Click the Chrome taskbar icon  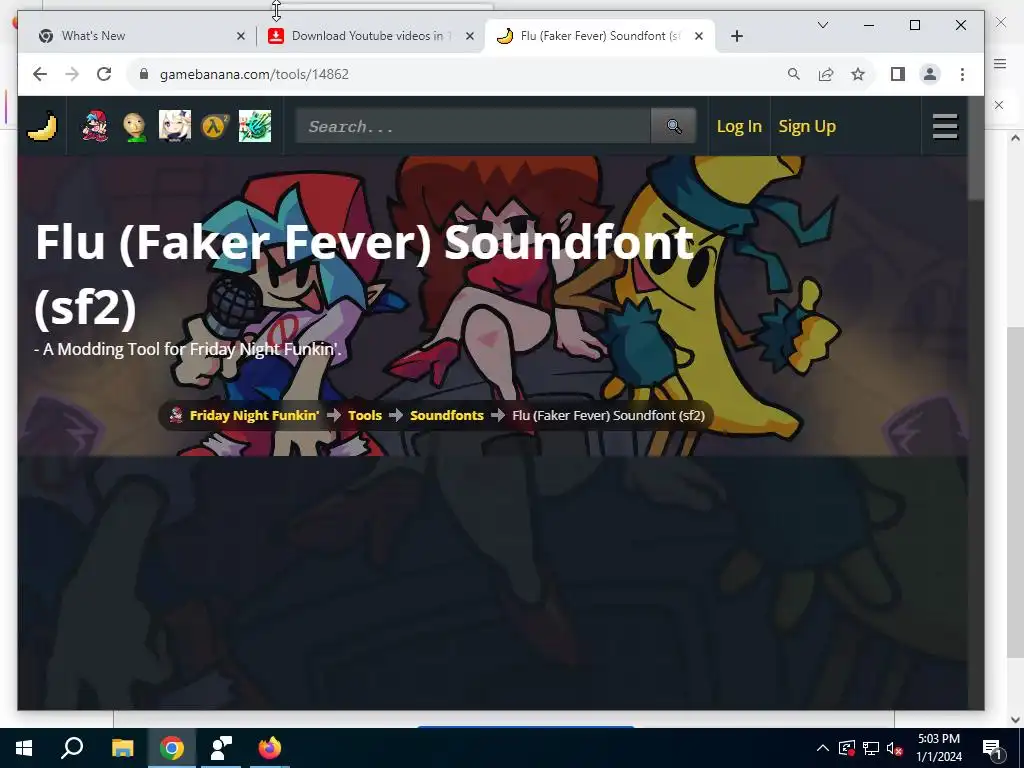(172, 748)
